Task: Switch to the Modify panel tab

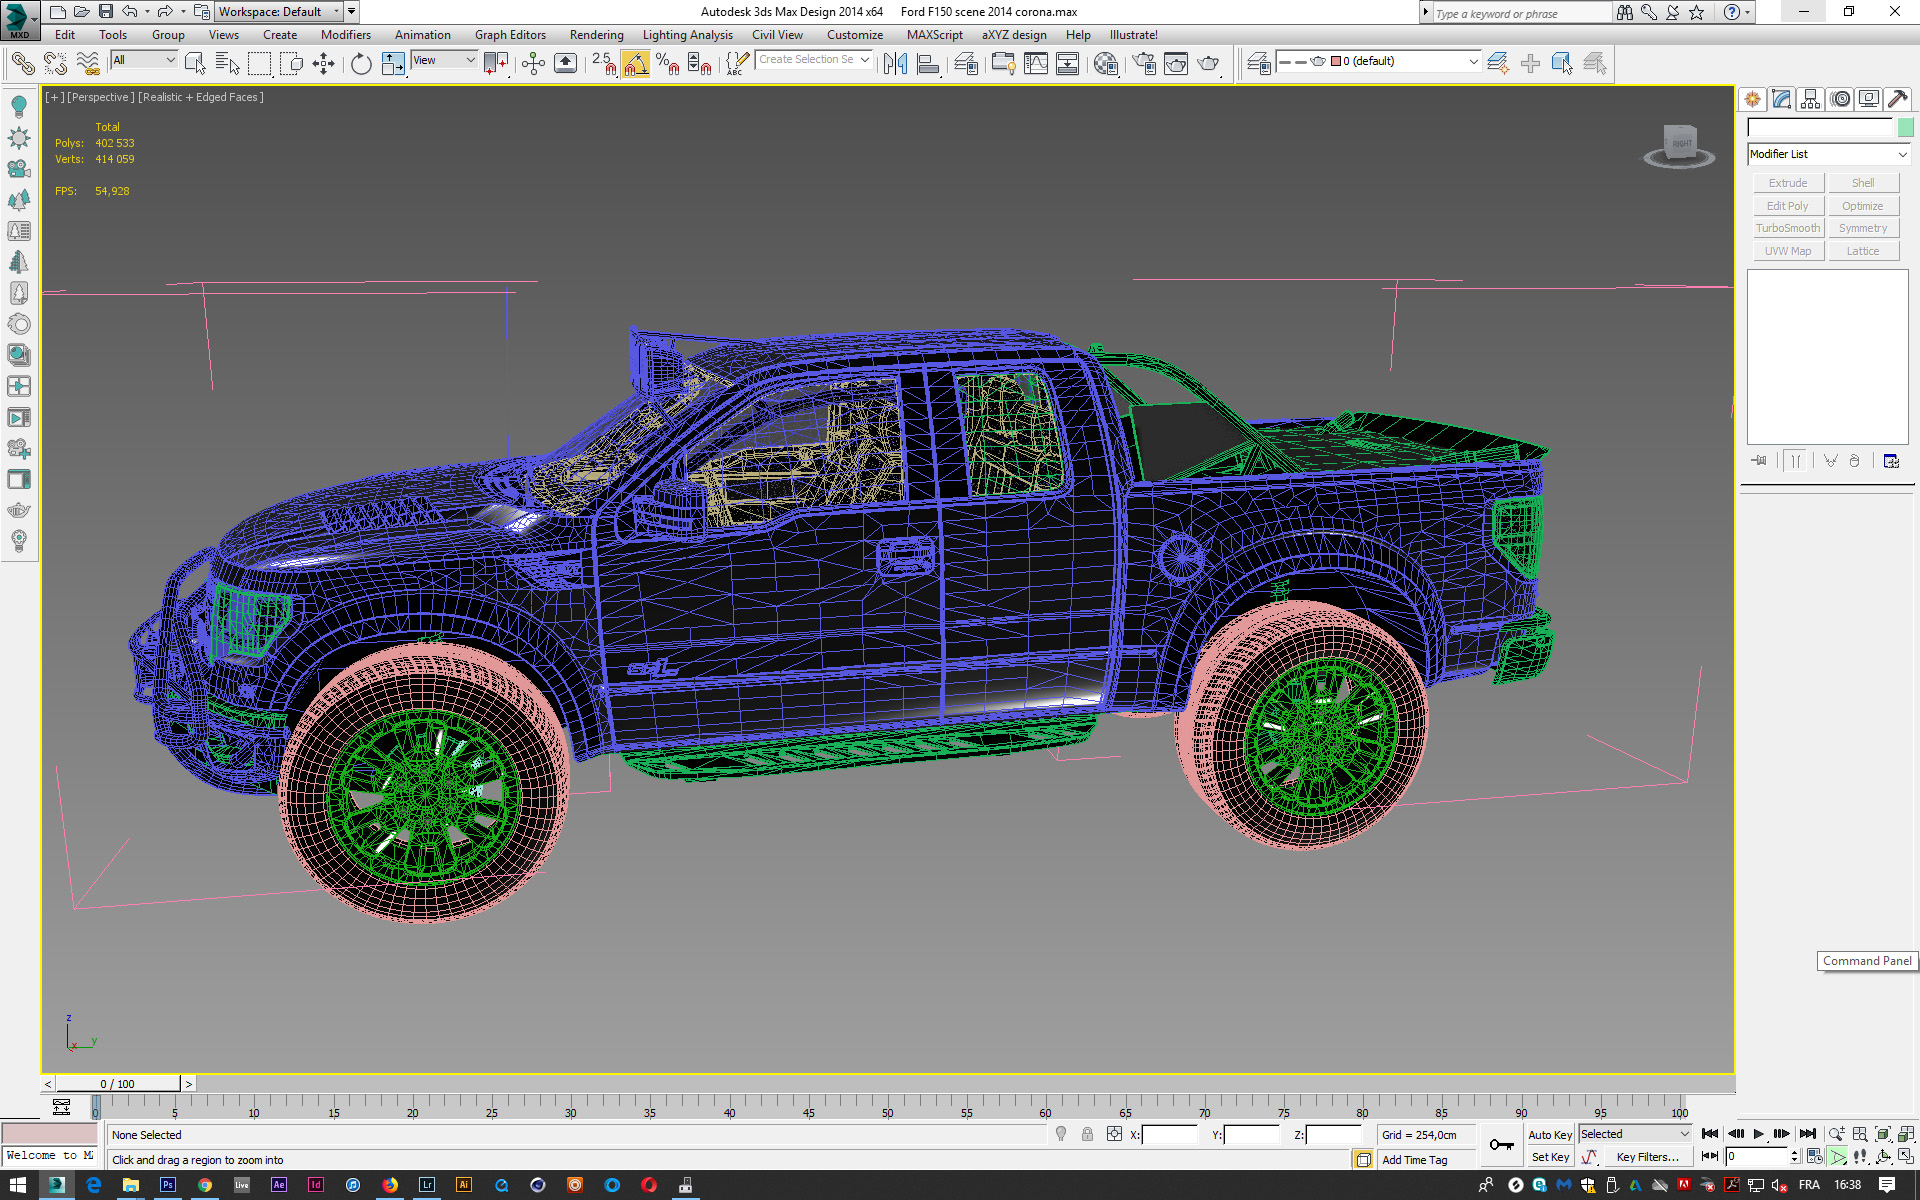Action: [1781, 99]
